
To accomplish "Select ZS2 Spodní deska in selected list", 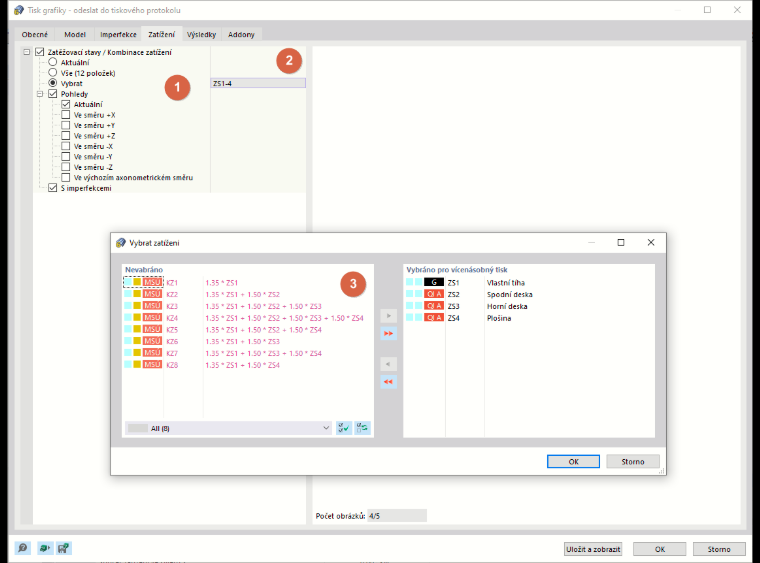I will tap(529, 294).
